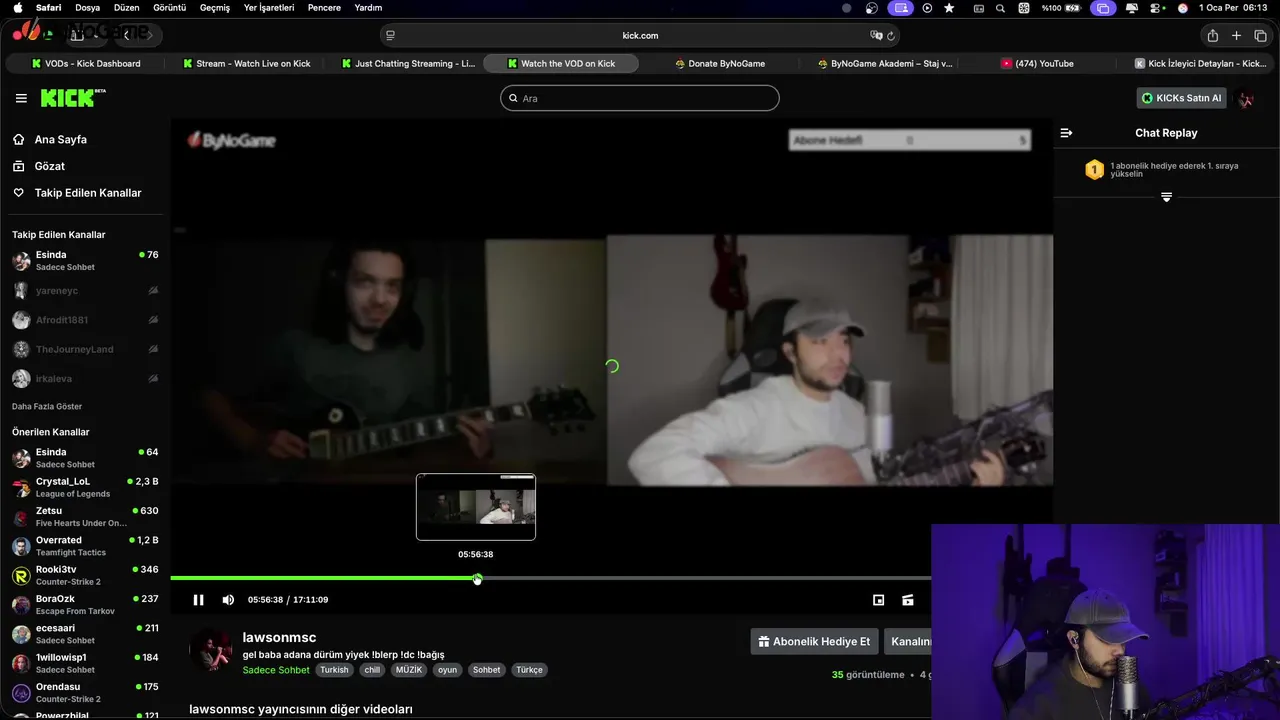Enable picture-in-picture mode icon
The image size is (1280, 720).
pyautogui.click(x=878, y=600)
